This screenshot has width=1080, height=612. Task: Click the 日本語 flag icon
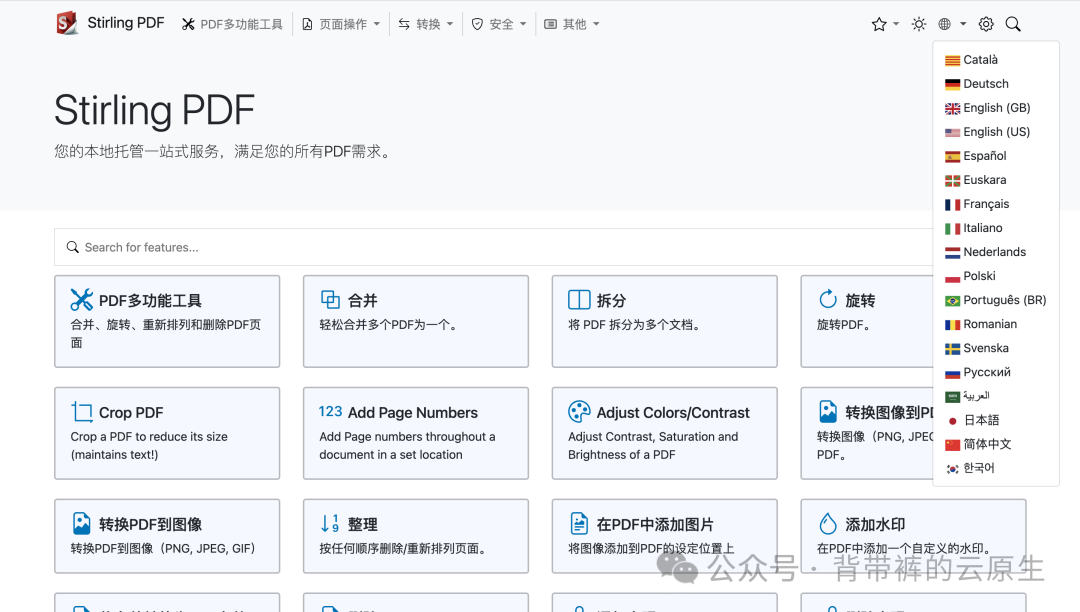point(953,421)
